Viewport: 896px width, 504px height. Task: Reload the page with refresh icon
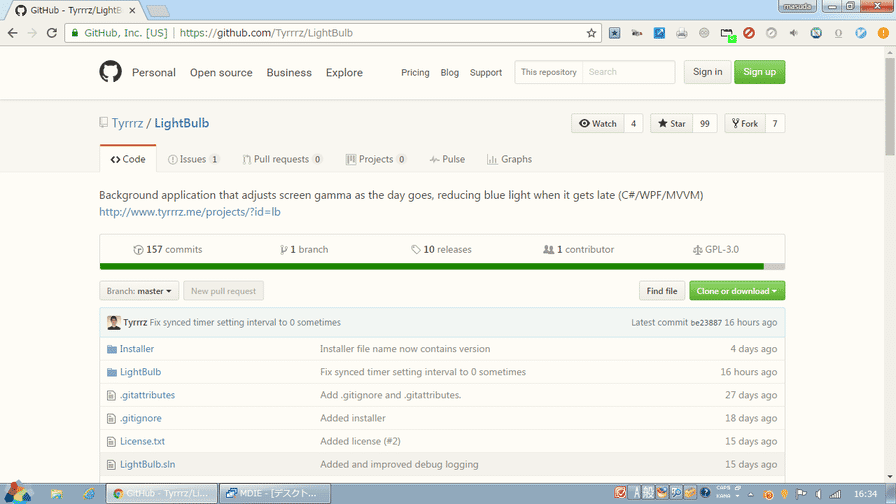click(51, 33)
